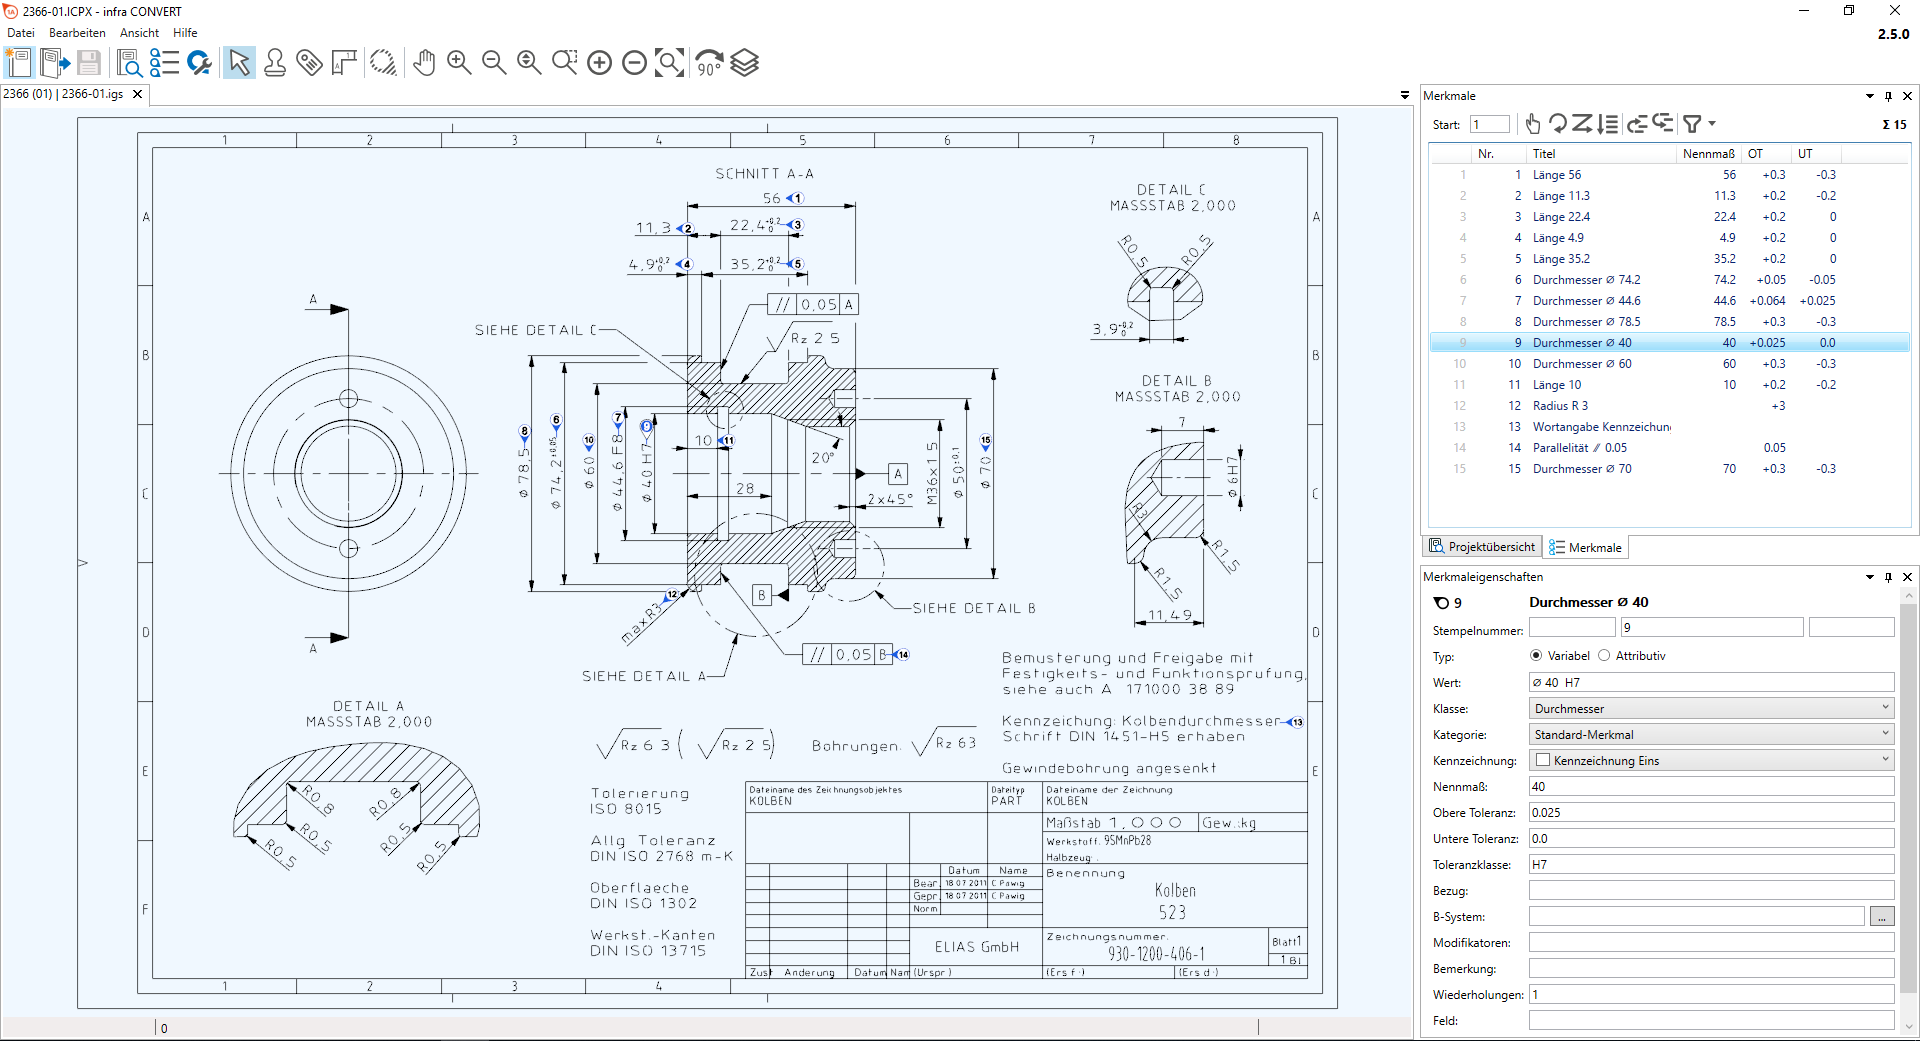
Task: Open the Kategorie Standard-Merkmal dropdown
Action: [1712, 735]
